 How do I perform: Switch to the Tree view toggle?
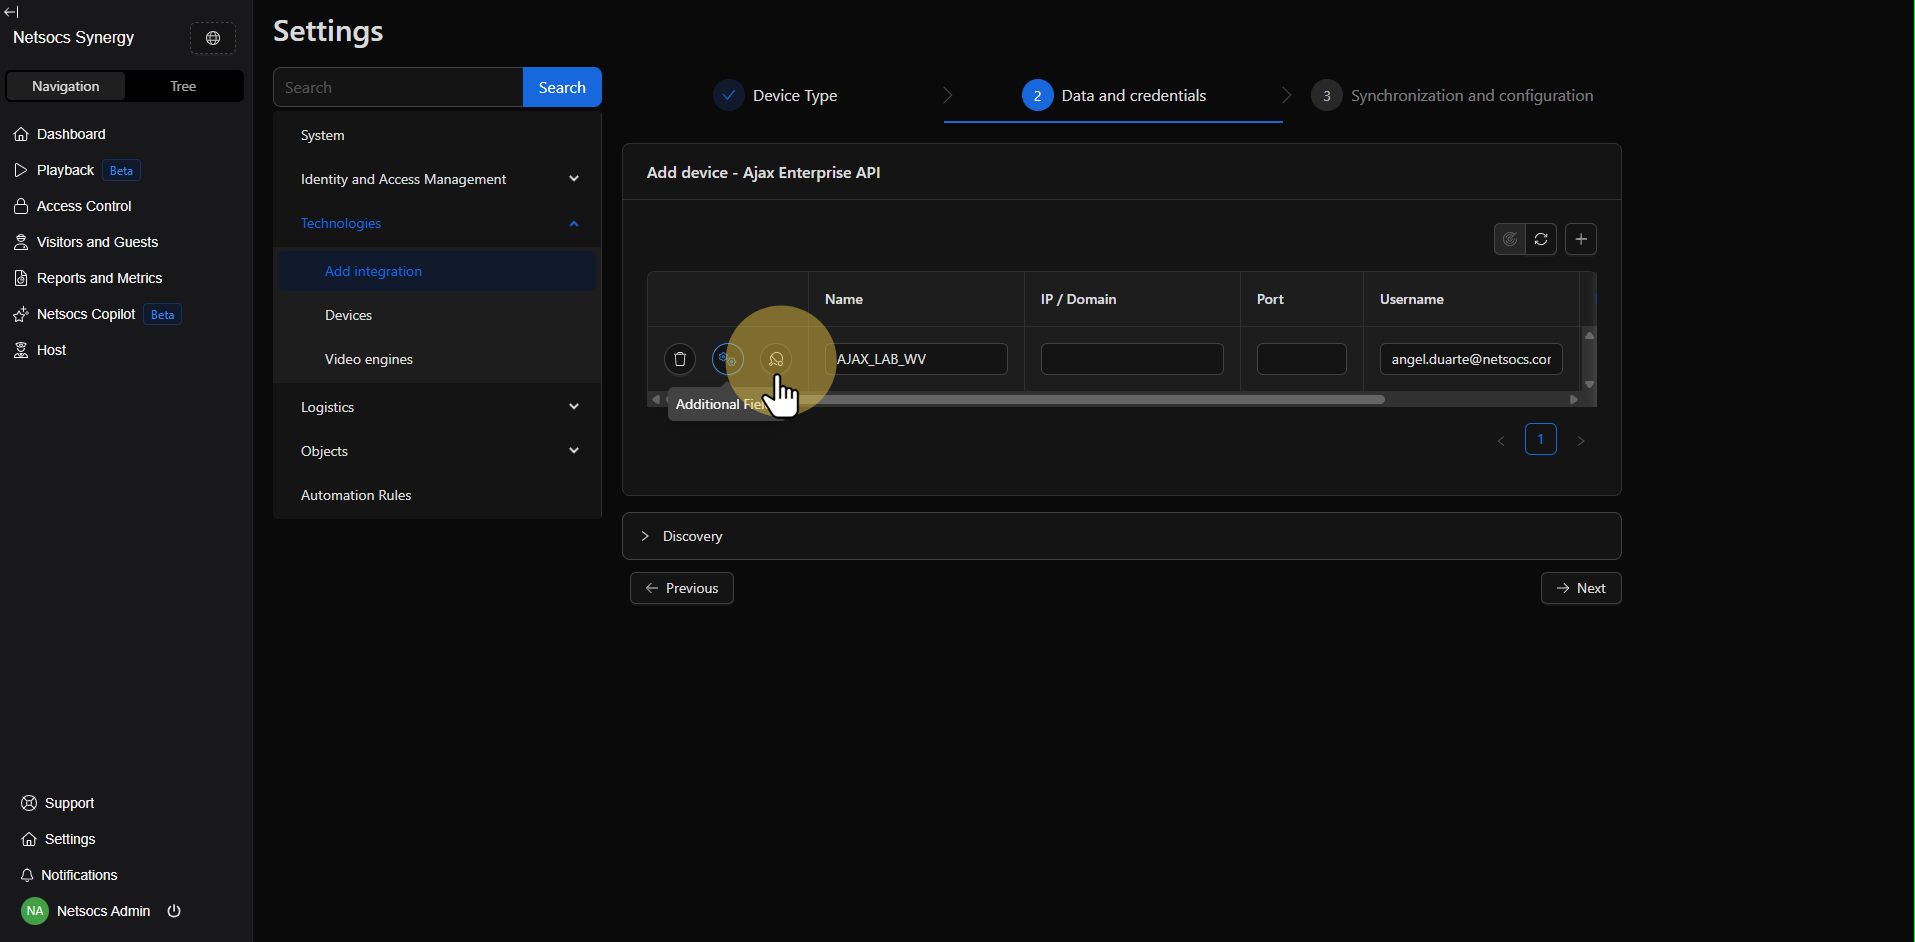(x=183, y=86)
